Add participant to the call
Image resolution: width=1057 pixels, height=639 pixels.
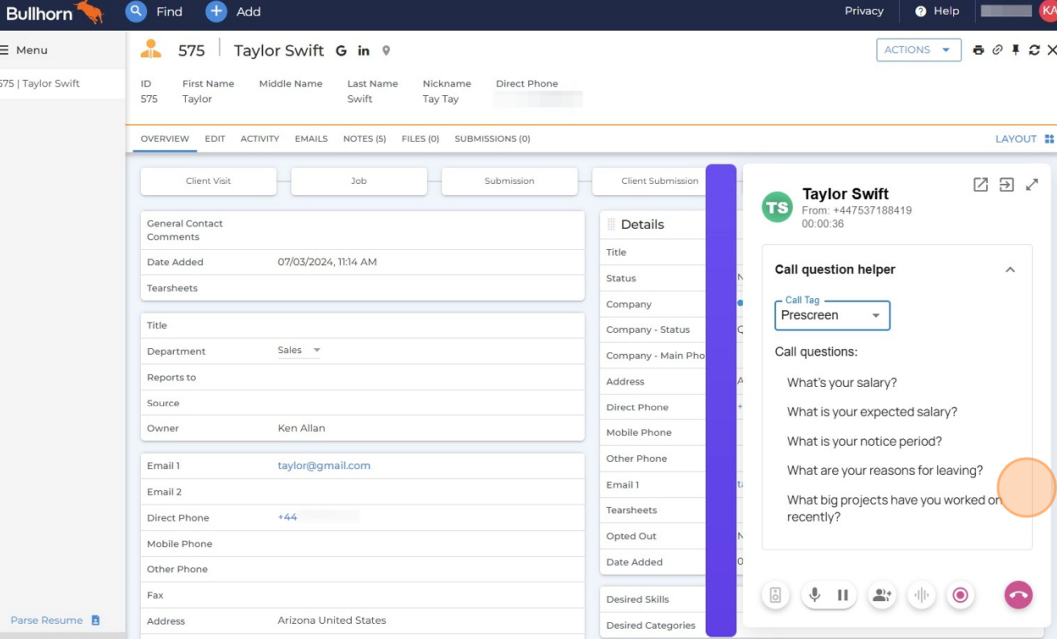[882, 595]
